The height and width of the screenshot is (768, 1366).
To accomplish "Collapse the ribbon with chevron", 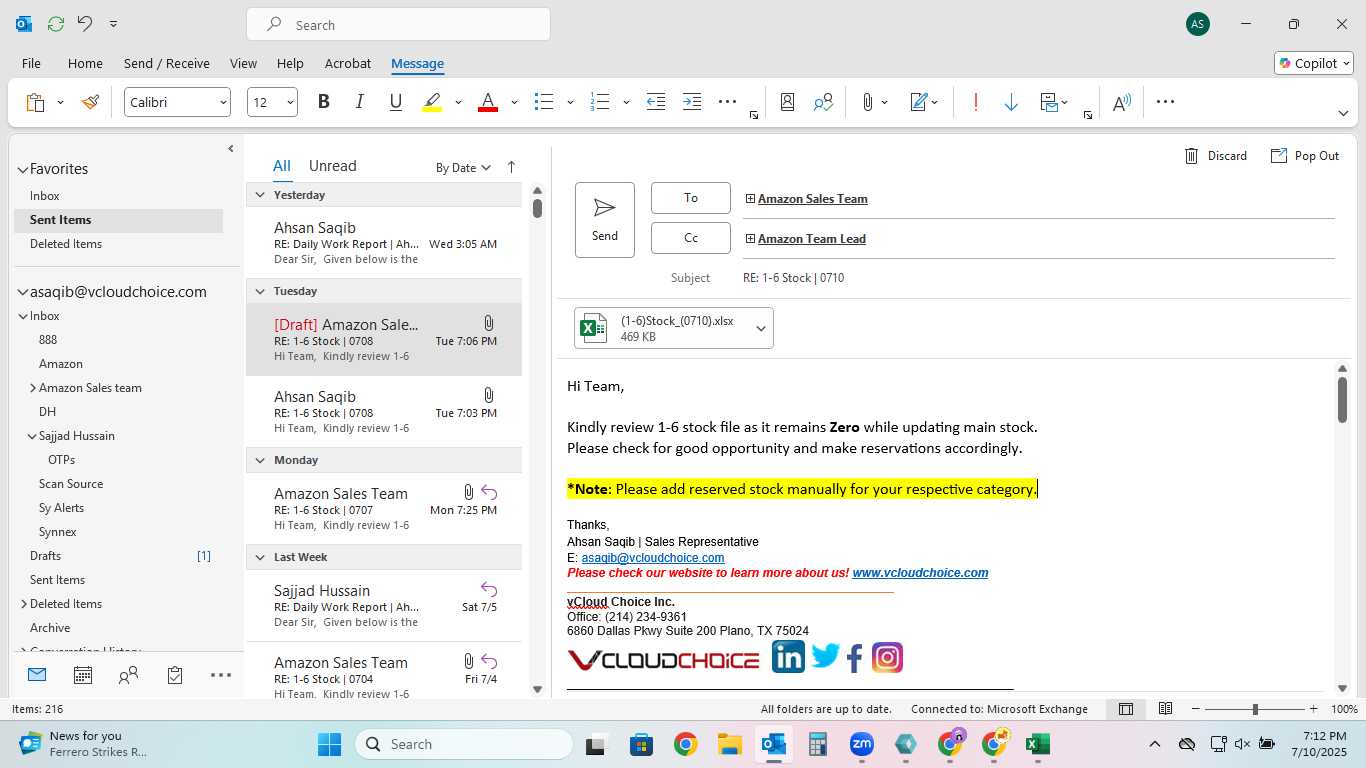I will pos(1343,113).
